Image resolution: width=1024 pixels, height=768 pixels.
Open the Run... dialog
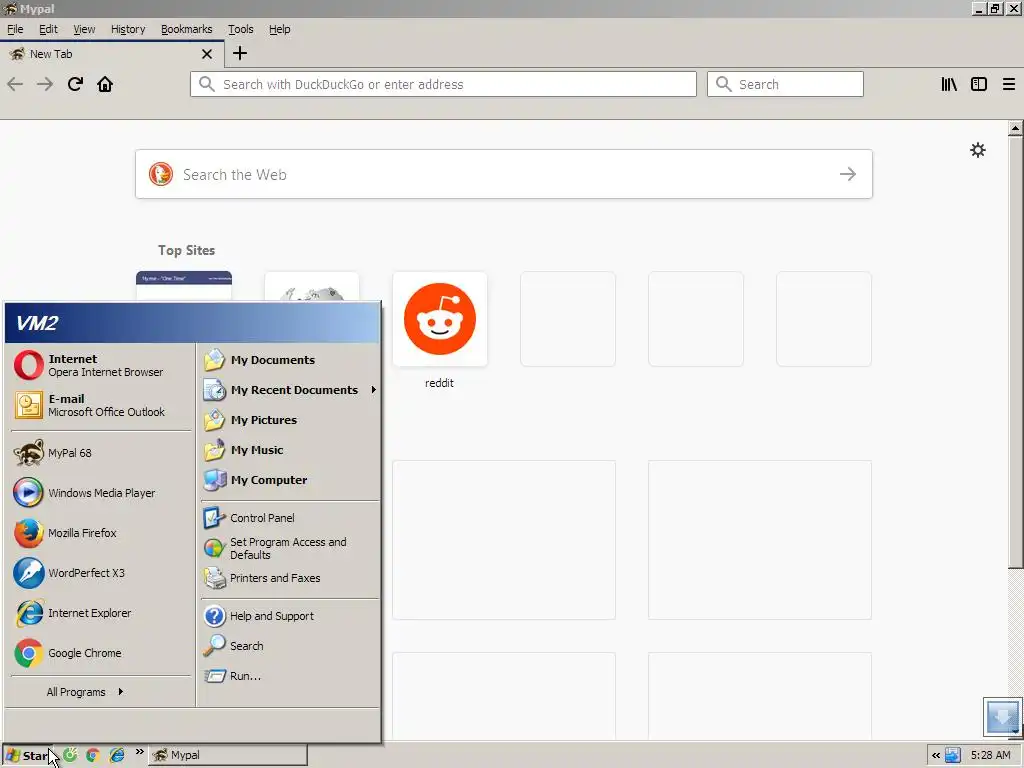(x=289, y=676)
